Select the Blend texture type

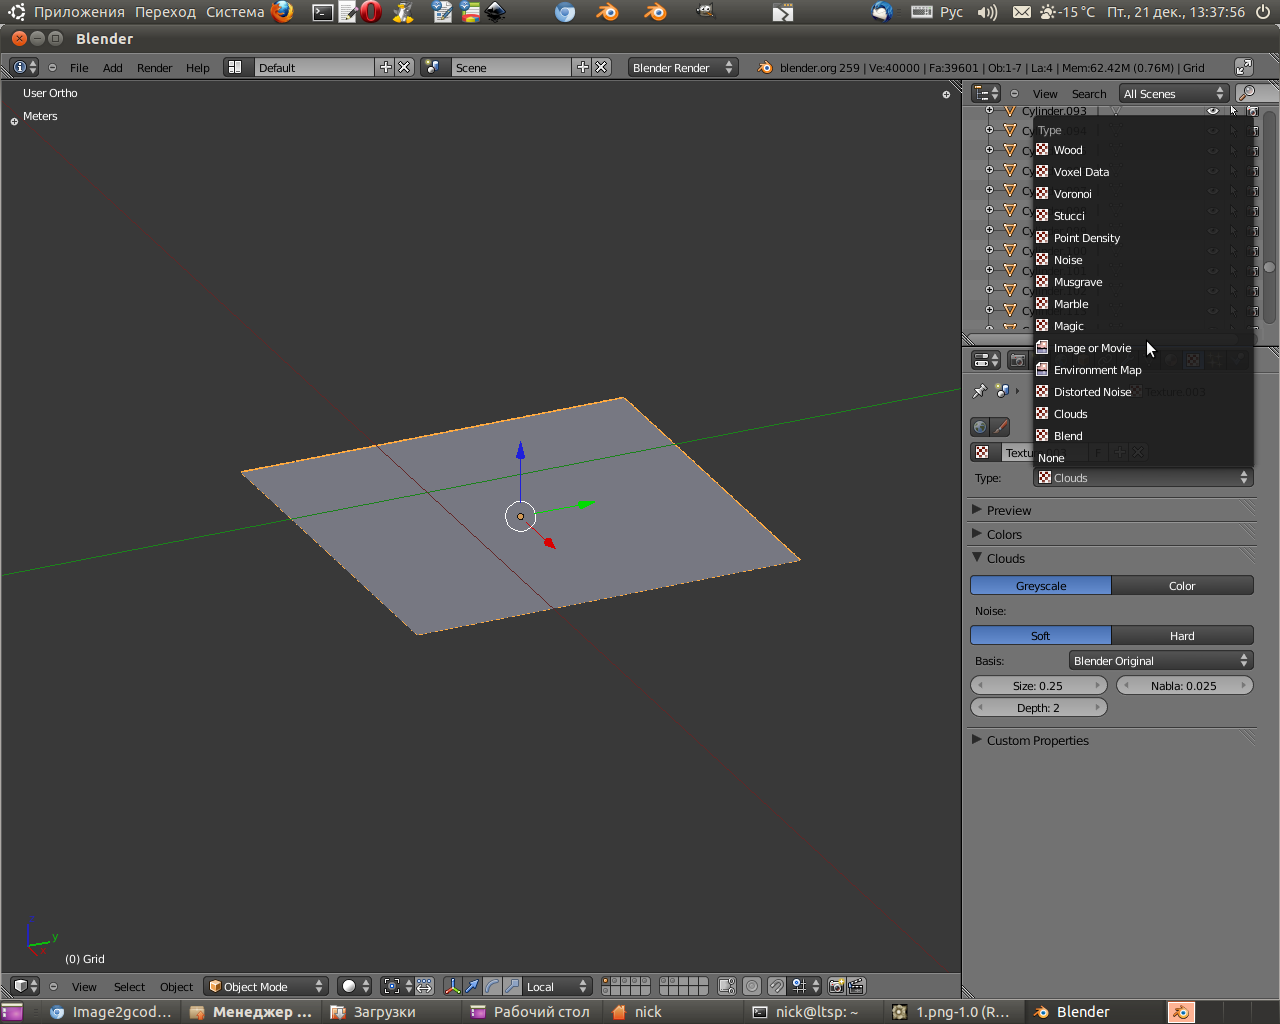pos(1143,436)
